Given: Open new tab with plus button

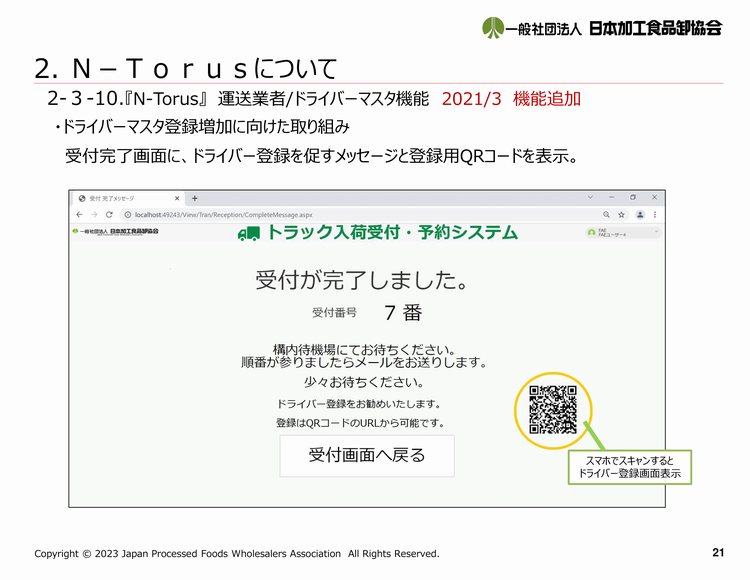Looking at the screenshot, I should 195,198.
